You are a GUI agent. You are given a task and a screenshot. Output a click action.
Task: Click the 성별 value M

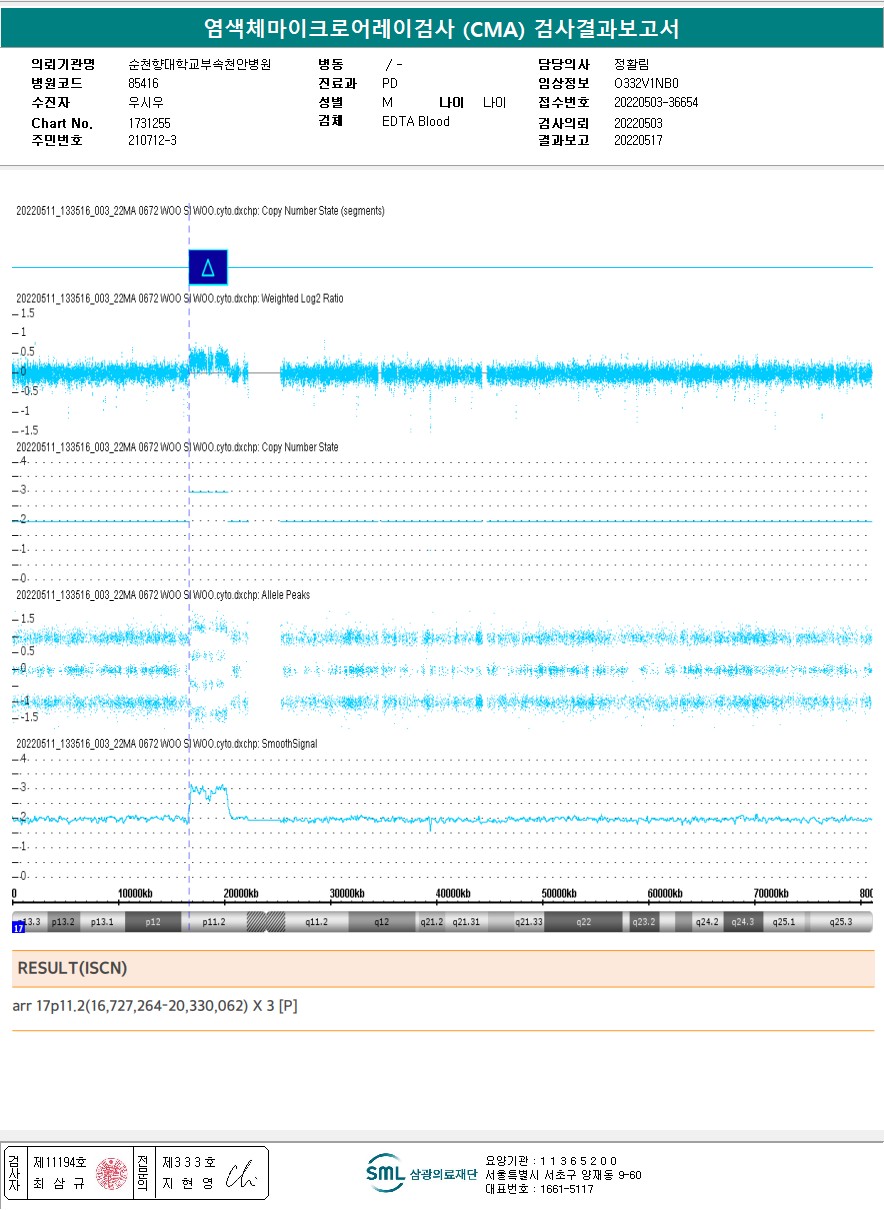[387, 102]
